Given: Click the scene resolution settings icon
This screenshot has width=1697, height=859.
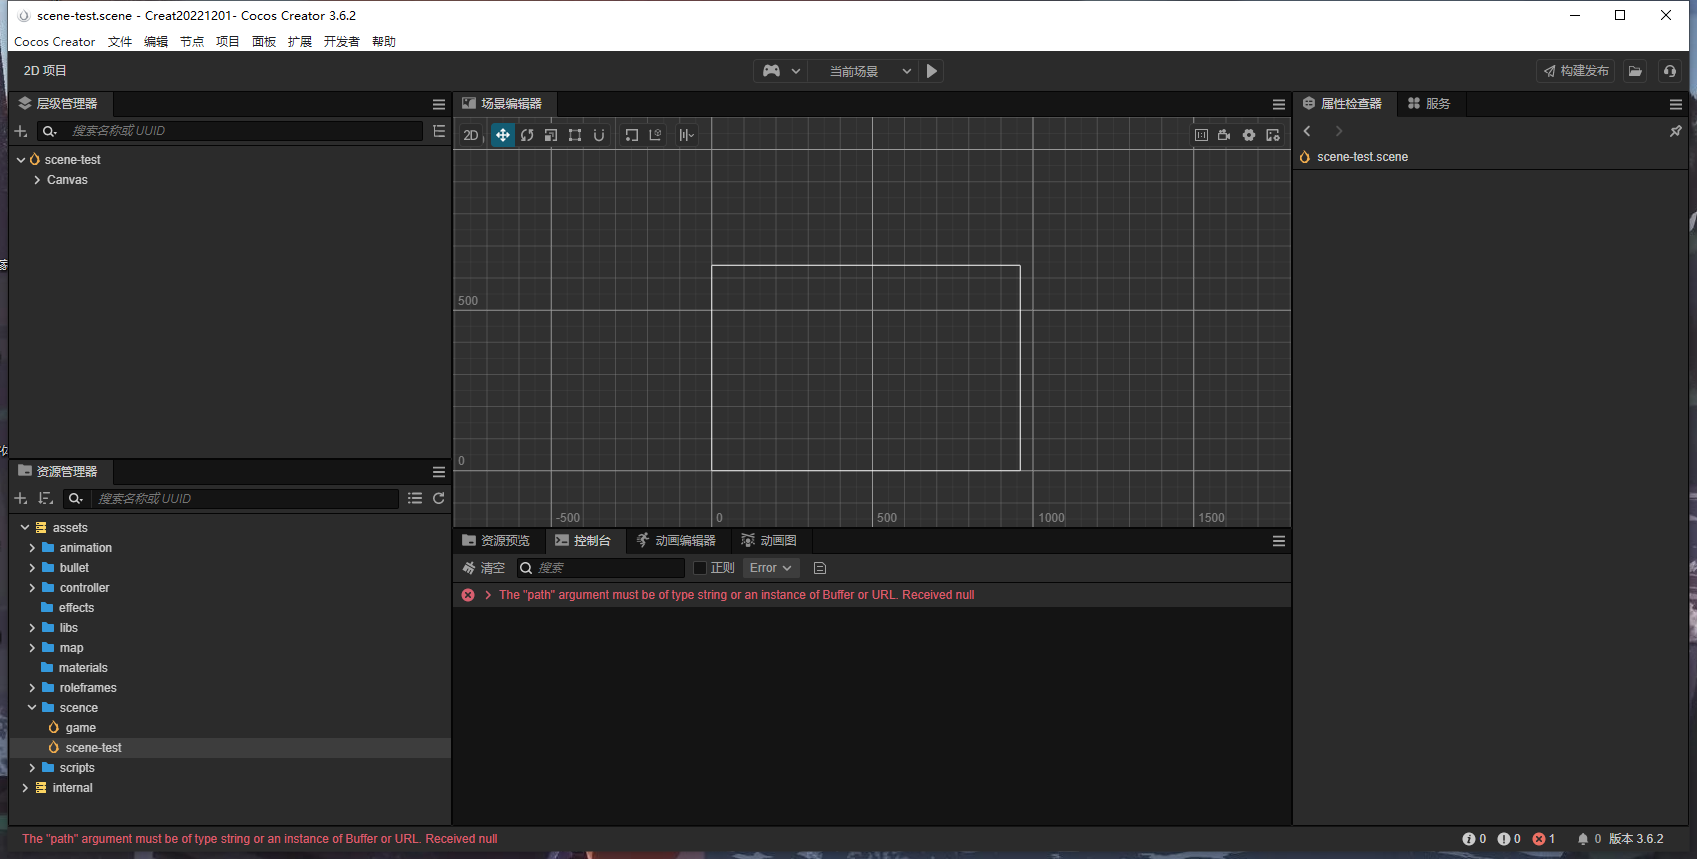Looking at the screenshot, I should (1273, 135).
